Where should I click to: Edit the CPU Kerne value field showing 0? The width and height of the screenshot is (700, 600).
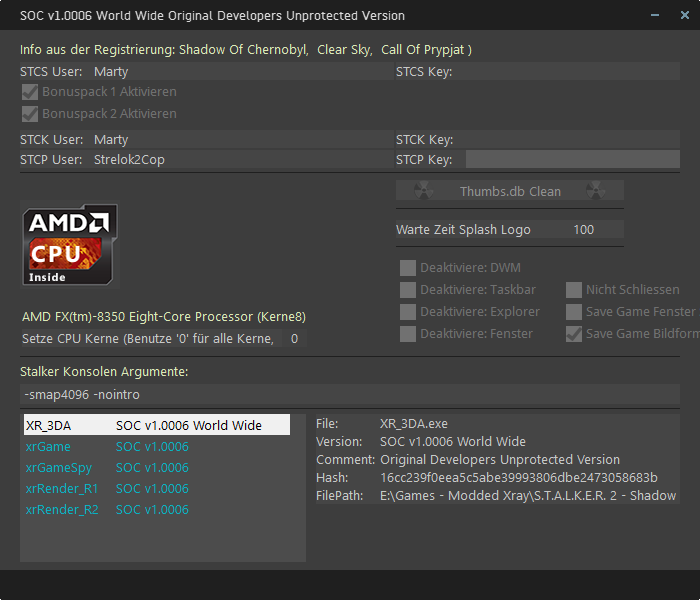[294, 338]
